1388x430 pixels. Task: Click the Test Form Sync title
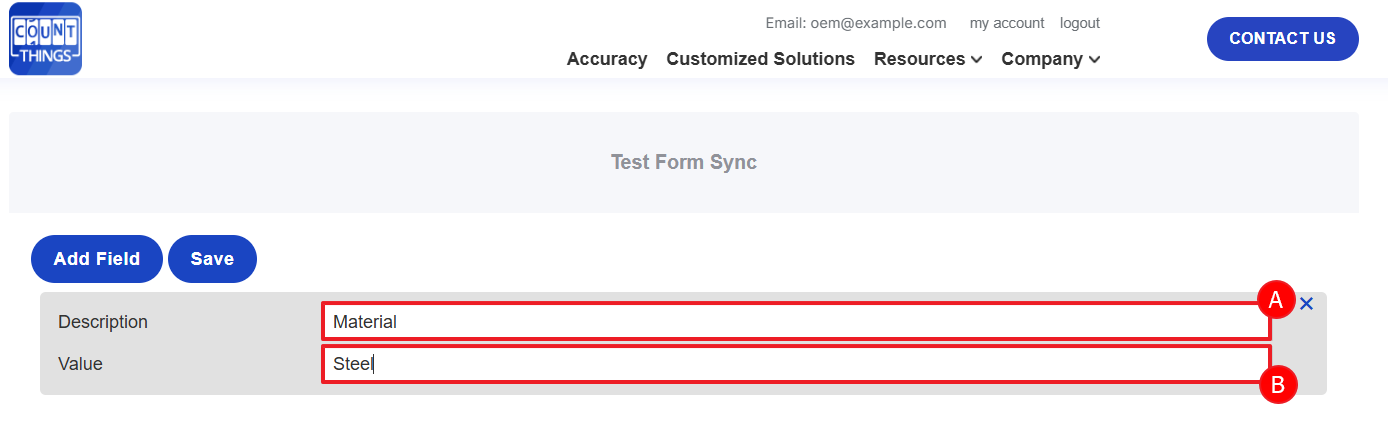pyautogui.click(x=683, y=162)
